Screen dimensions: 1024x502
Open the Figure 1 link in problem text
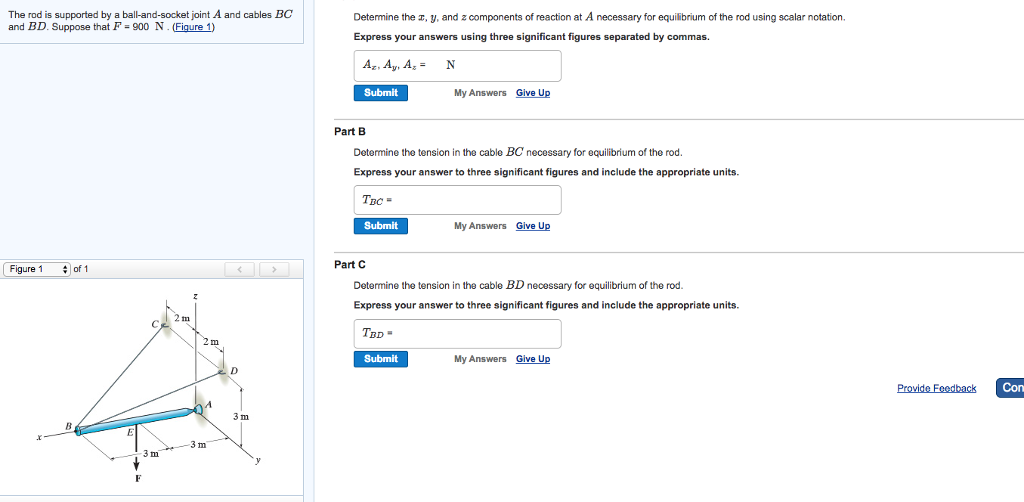193,26
